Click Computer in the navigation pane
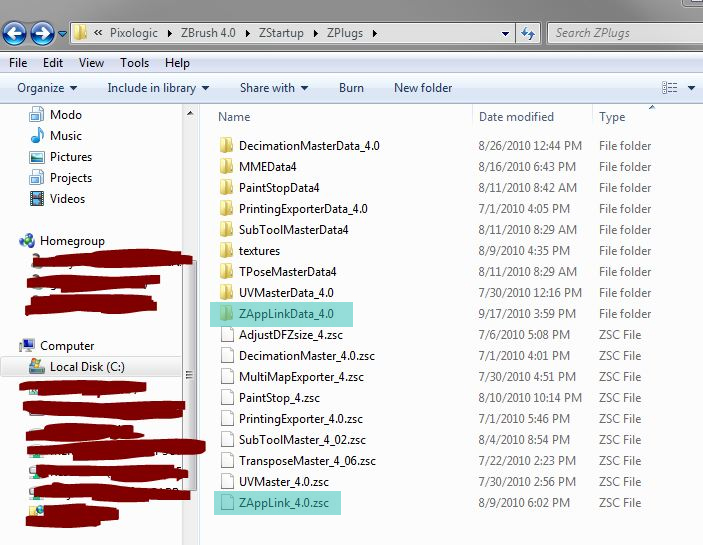Screen dimensions: 703x545 56,346
